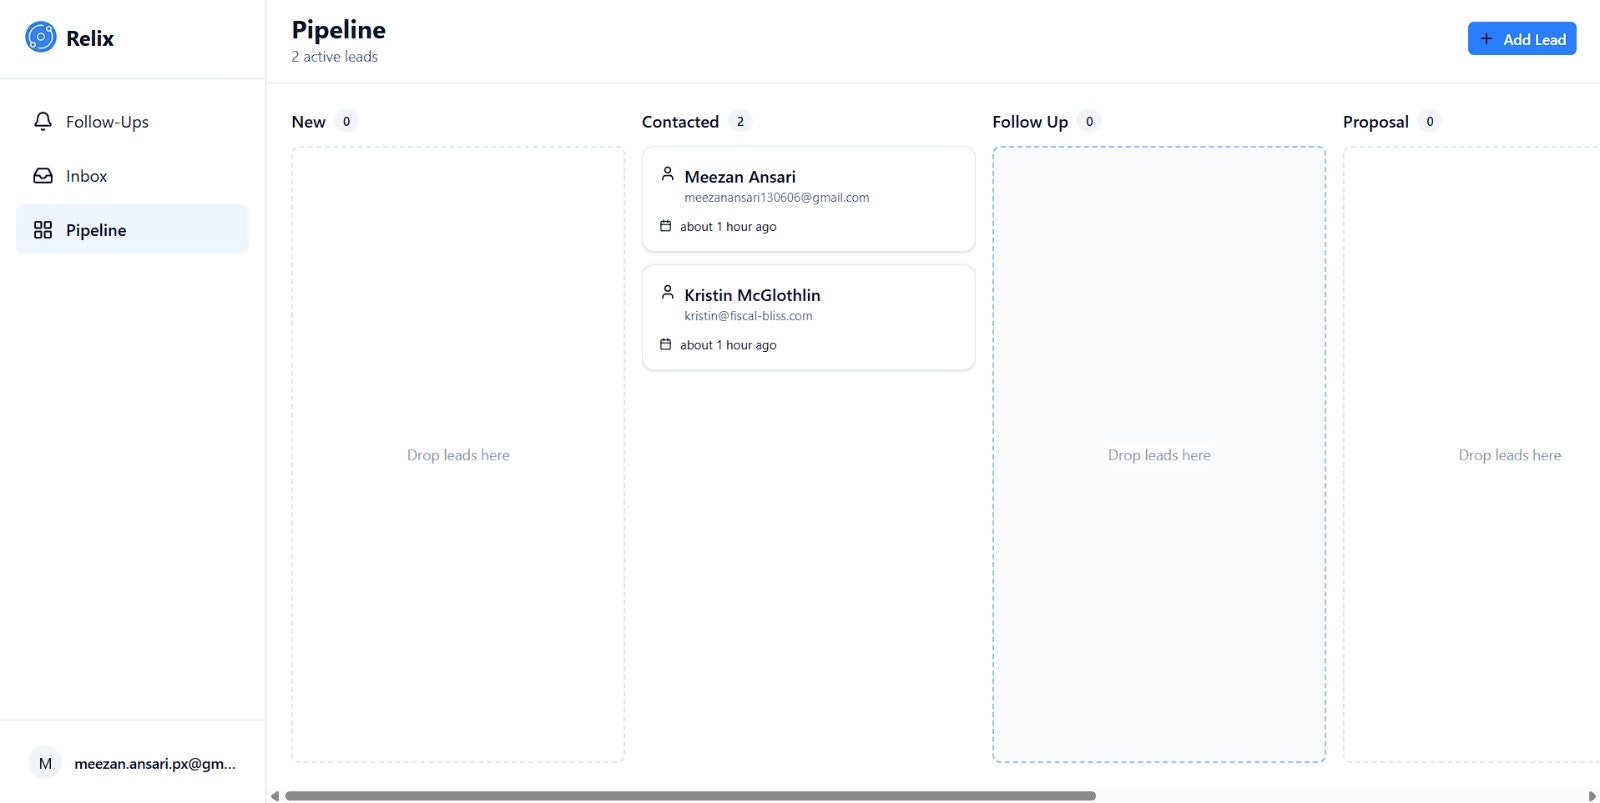This screenshot has width=1600, height=803.
Task: Select Pipeline in the sidebar
Action: tap(132, 230)
